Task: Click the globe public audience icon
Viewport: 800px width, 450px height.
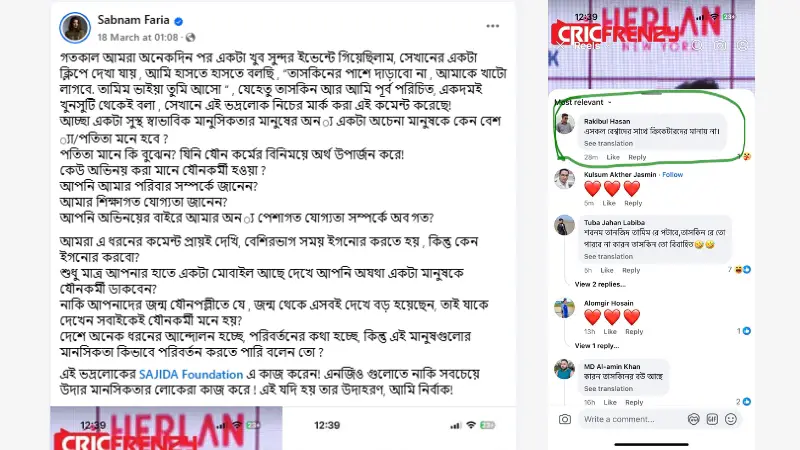Action: click(191, 37)
